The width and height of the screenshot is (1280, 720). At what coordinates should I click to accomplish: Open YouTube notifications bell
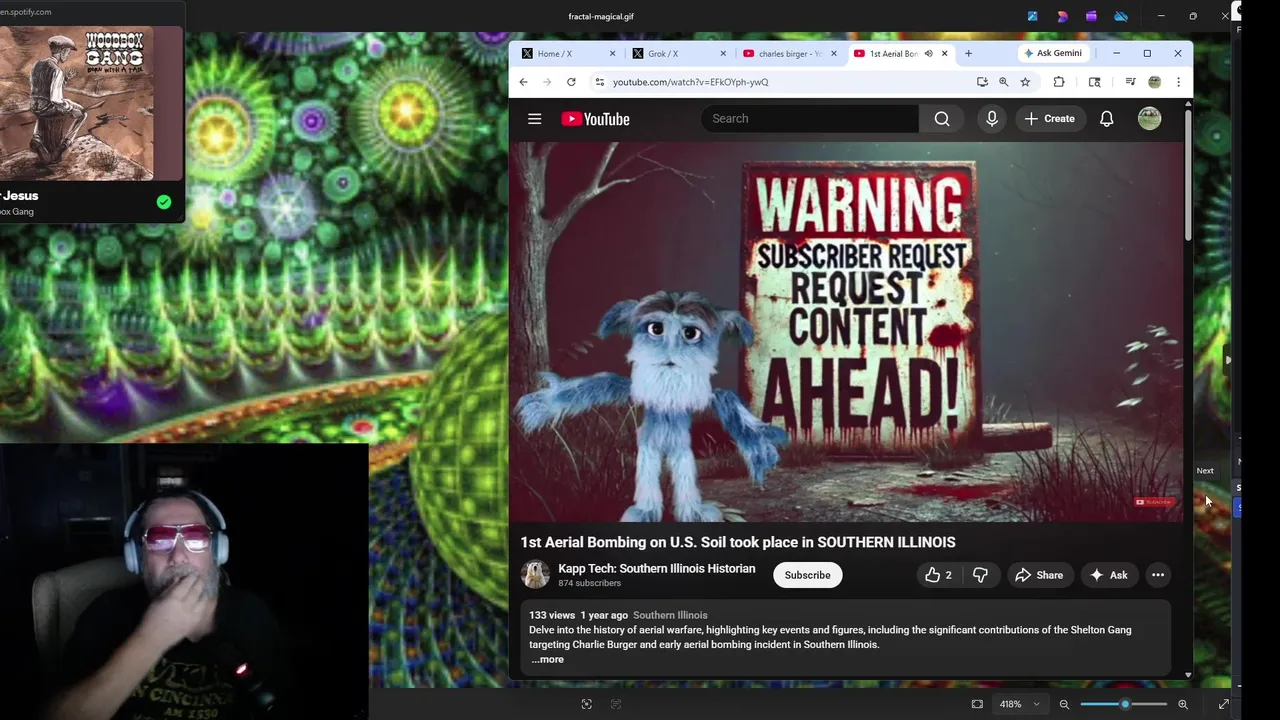pos(1107,119)
